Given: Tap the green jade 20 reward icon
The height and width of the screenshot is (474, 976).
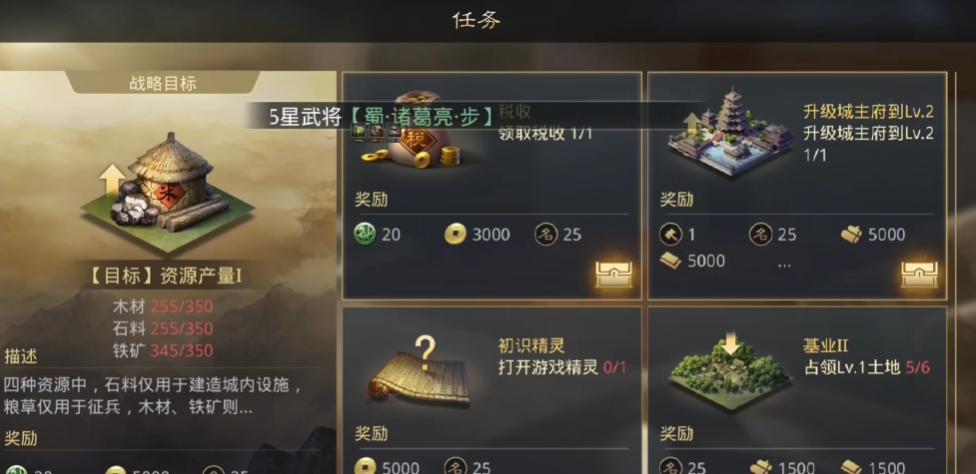Looking at the screenshot, I should click(x=365, y=235).
